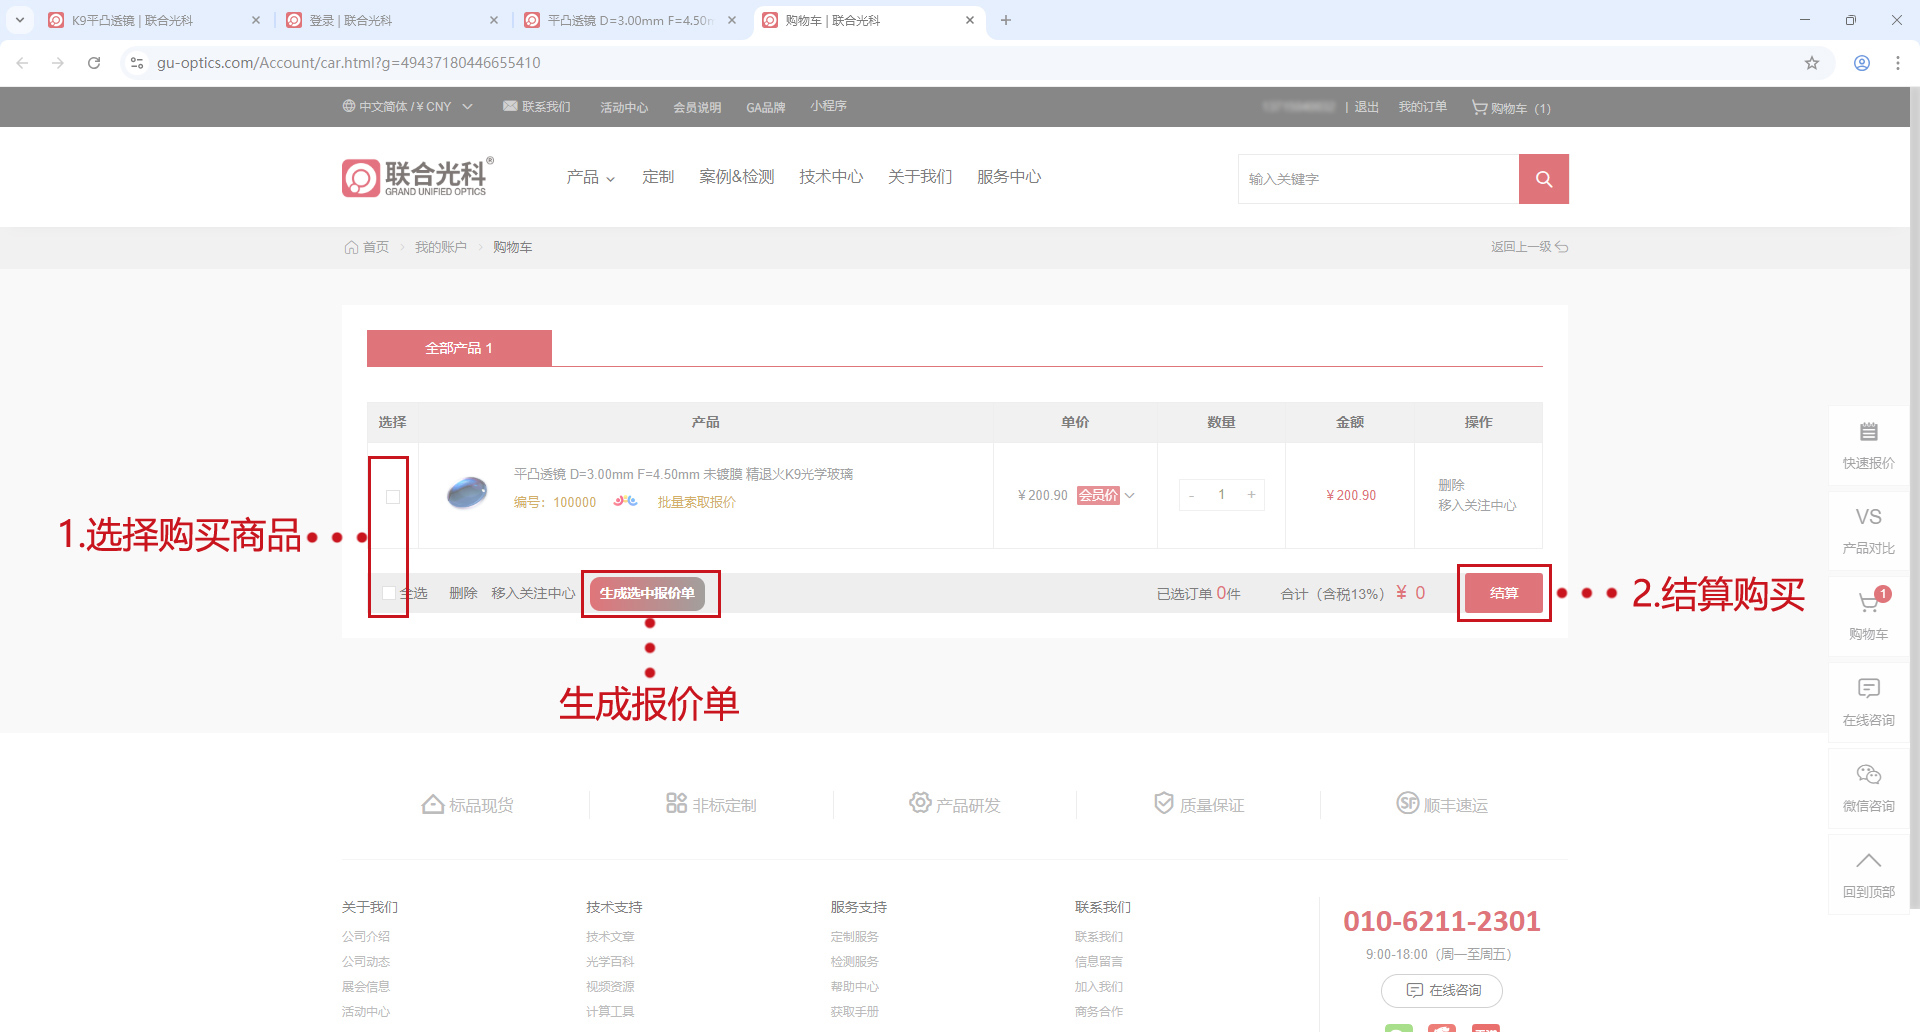
Task: Click 生成选中报价单 button
Action: tap(647, 593)
